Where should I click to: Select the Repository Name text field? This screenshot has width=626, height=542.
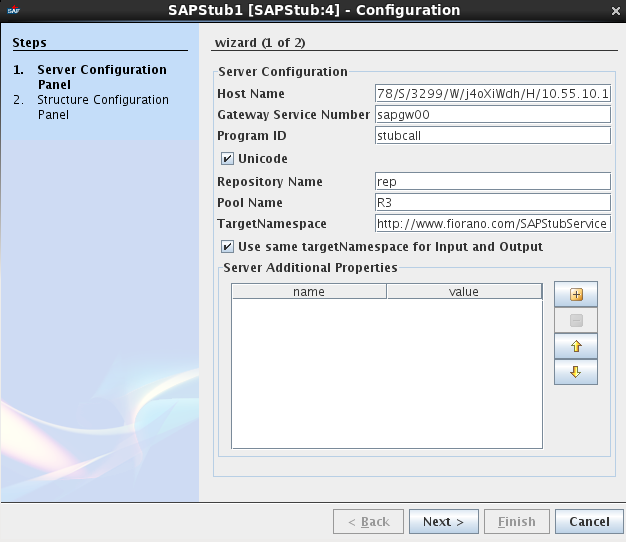(x=493, y=182)
